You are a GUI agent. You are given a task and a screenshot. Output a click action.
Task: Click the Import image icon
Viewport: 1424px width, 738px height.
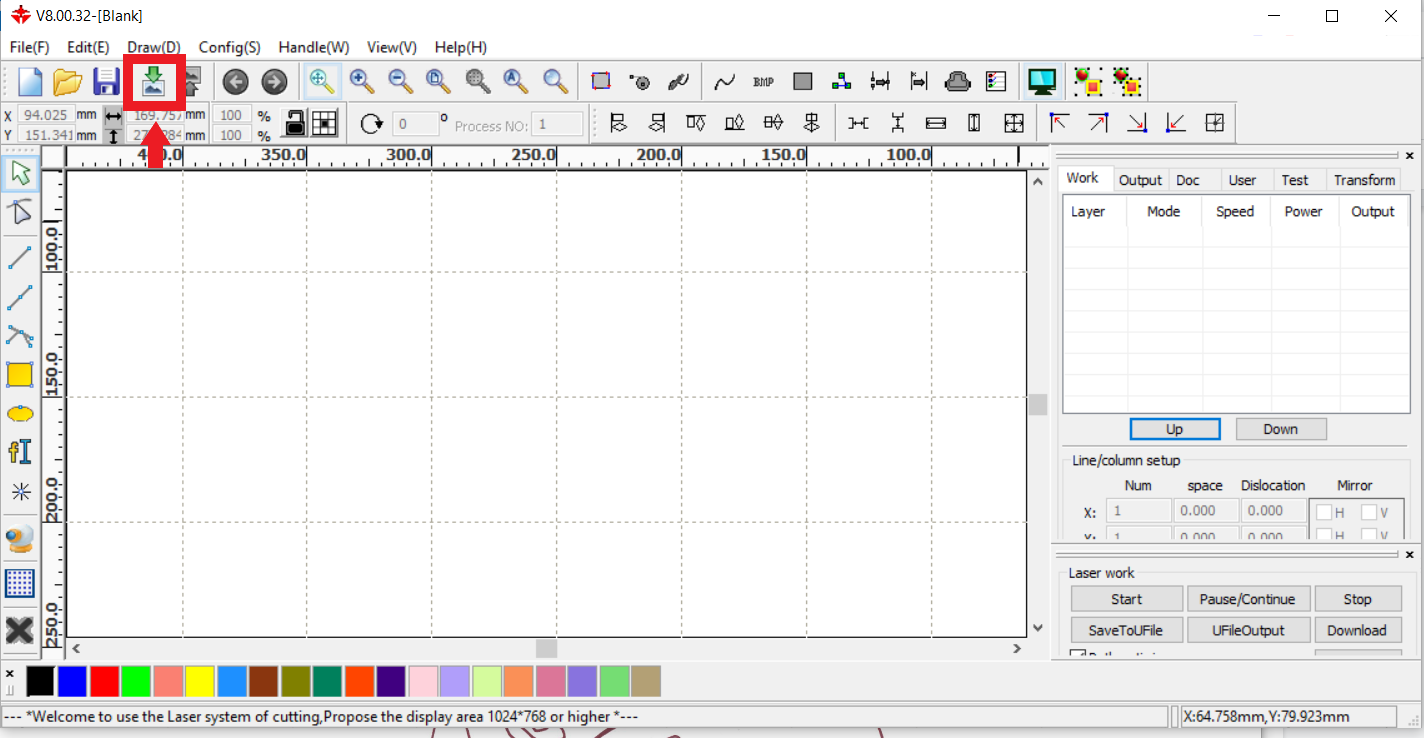(x=153, y=82)
